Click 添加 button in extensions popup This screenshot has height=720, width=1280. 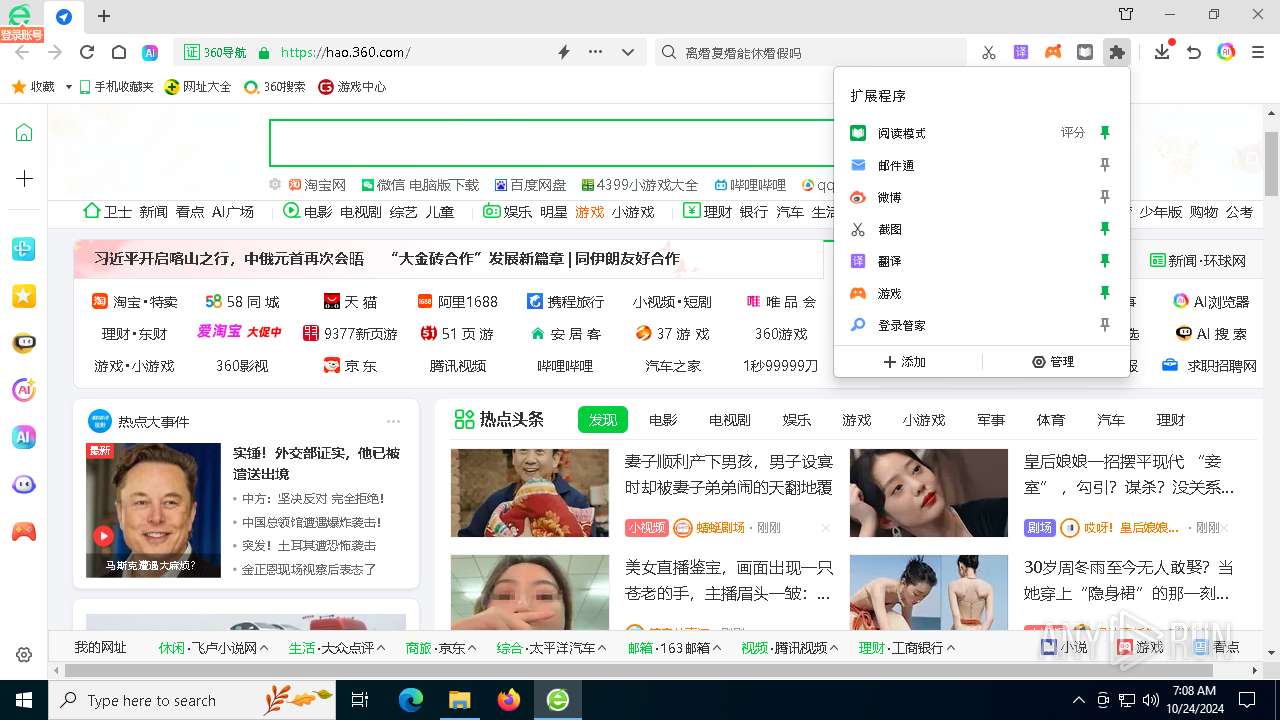[x=905, y=362]
